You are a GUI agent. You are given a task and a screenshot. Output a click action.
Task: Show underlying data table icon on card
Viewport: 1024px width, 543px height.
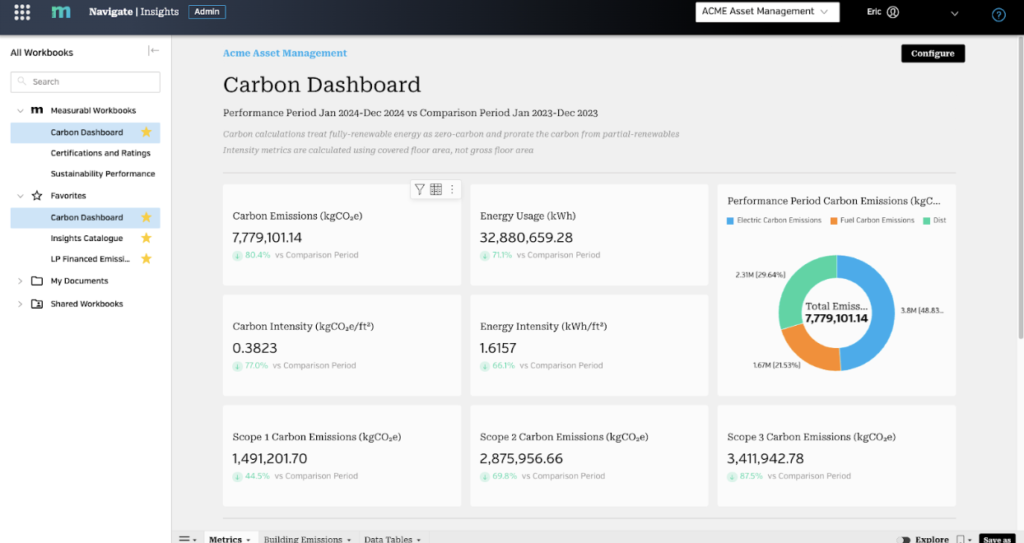[x=436, y=189]
